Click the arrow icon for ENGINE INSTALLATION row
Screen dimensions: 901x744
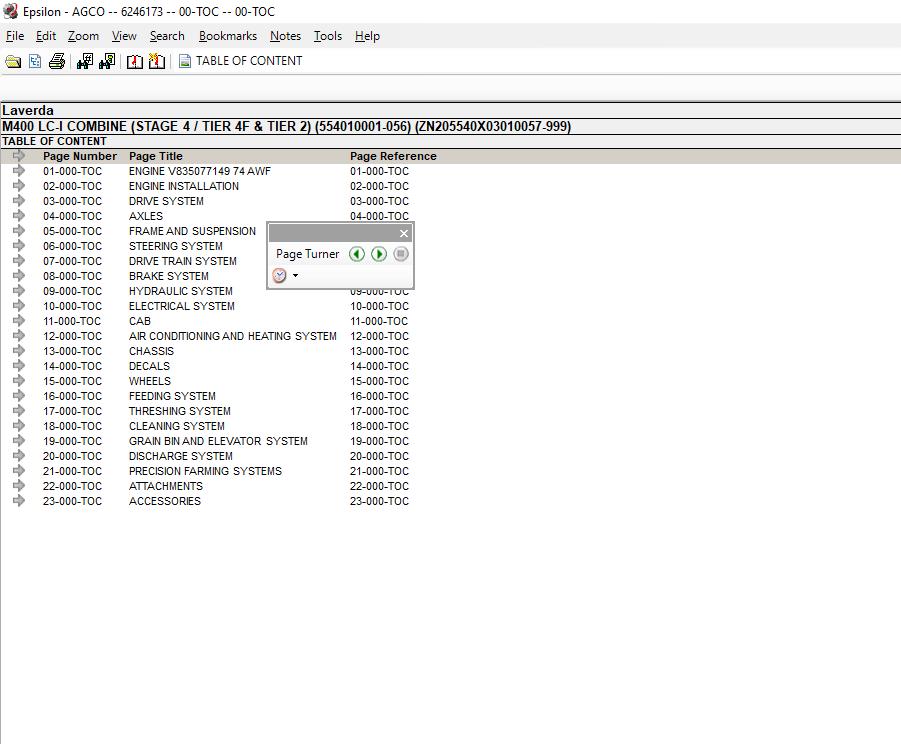[18, 186]
